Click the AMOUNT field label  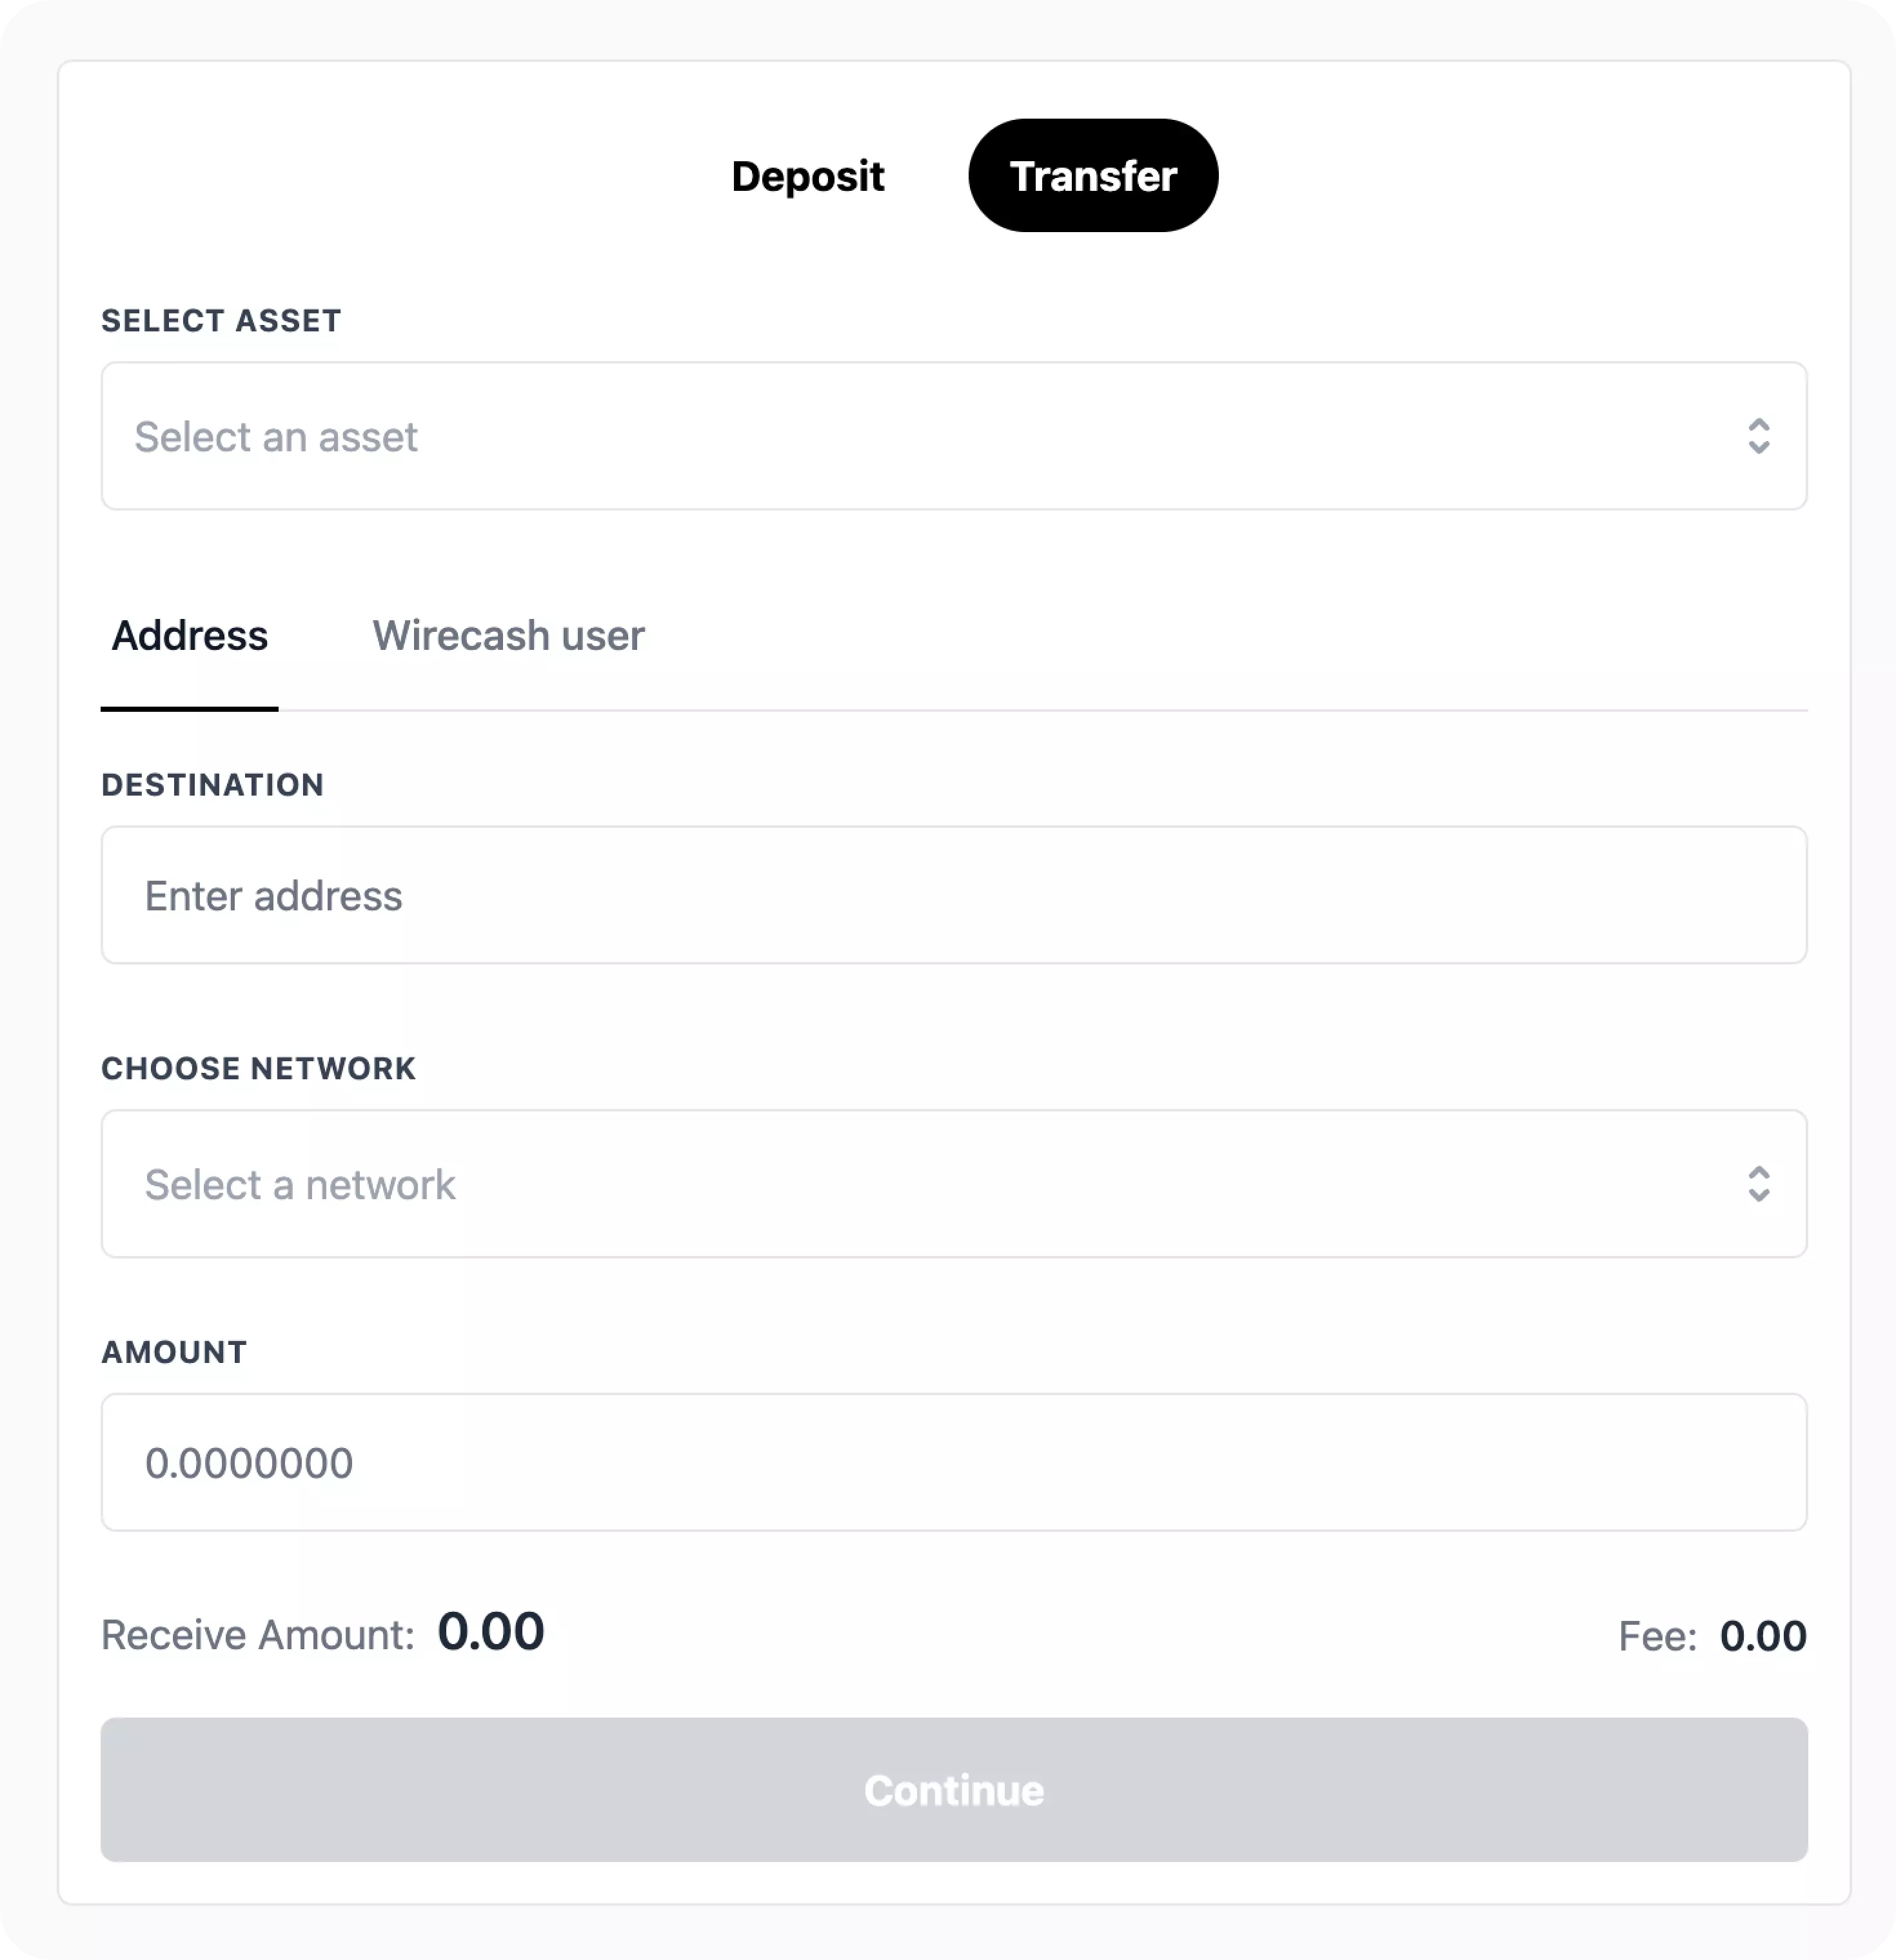pos(174,1352)
